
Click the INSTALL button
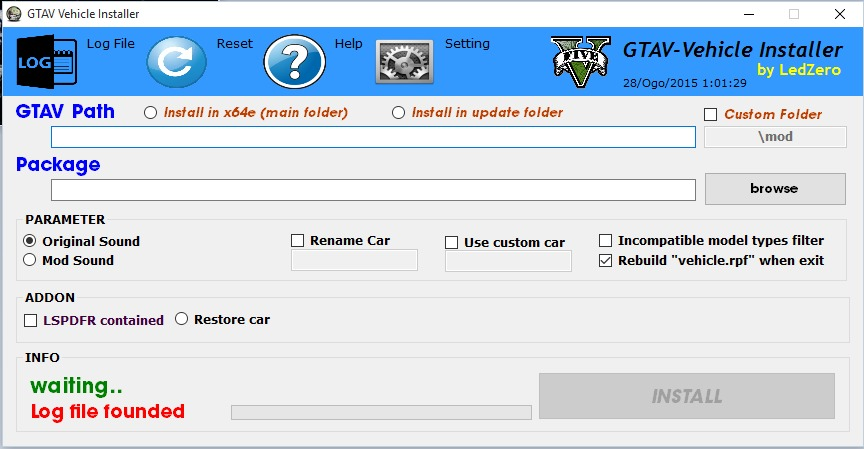(x=686, y=396)
